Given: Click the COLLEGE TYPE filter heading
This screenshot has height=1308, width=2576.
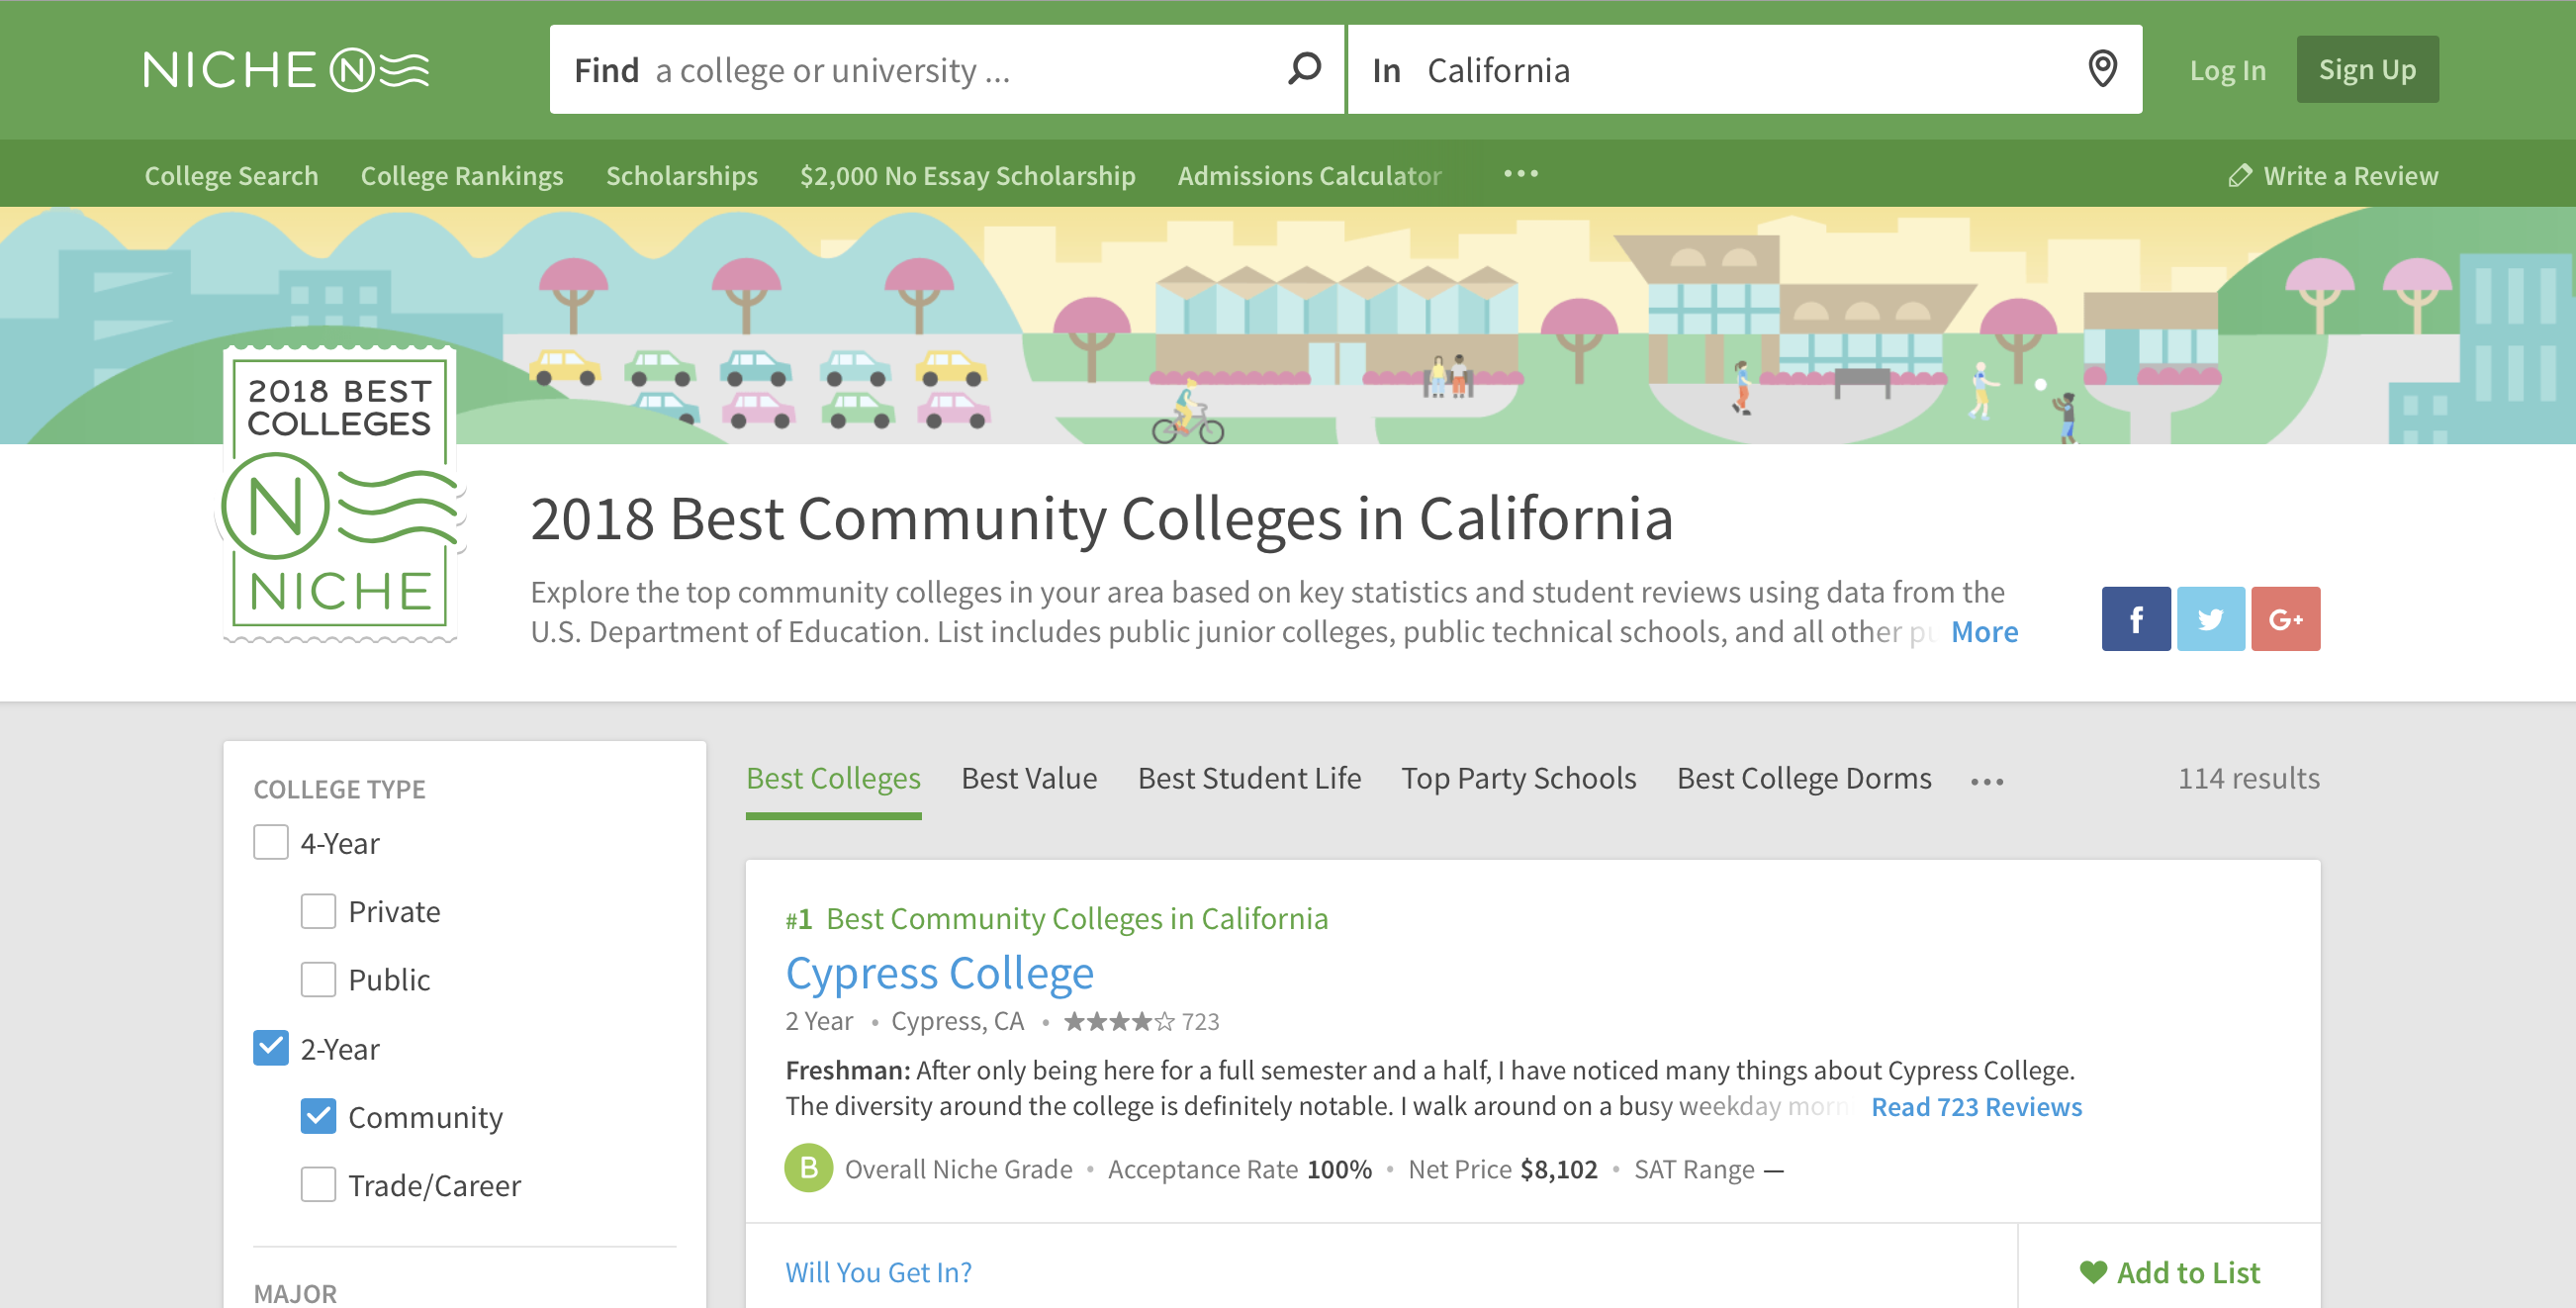Looking at the screenshot, I should (x=339, y=789).
